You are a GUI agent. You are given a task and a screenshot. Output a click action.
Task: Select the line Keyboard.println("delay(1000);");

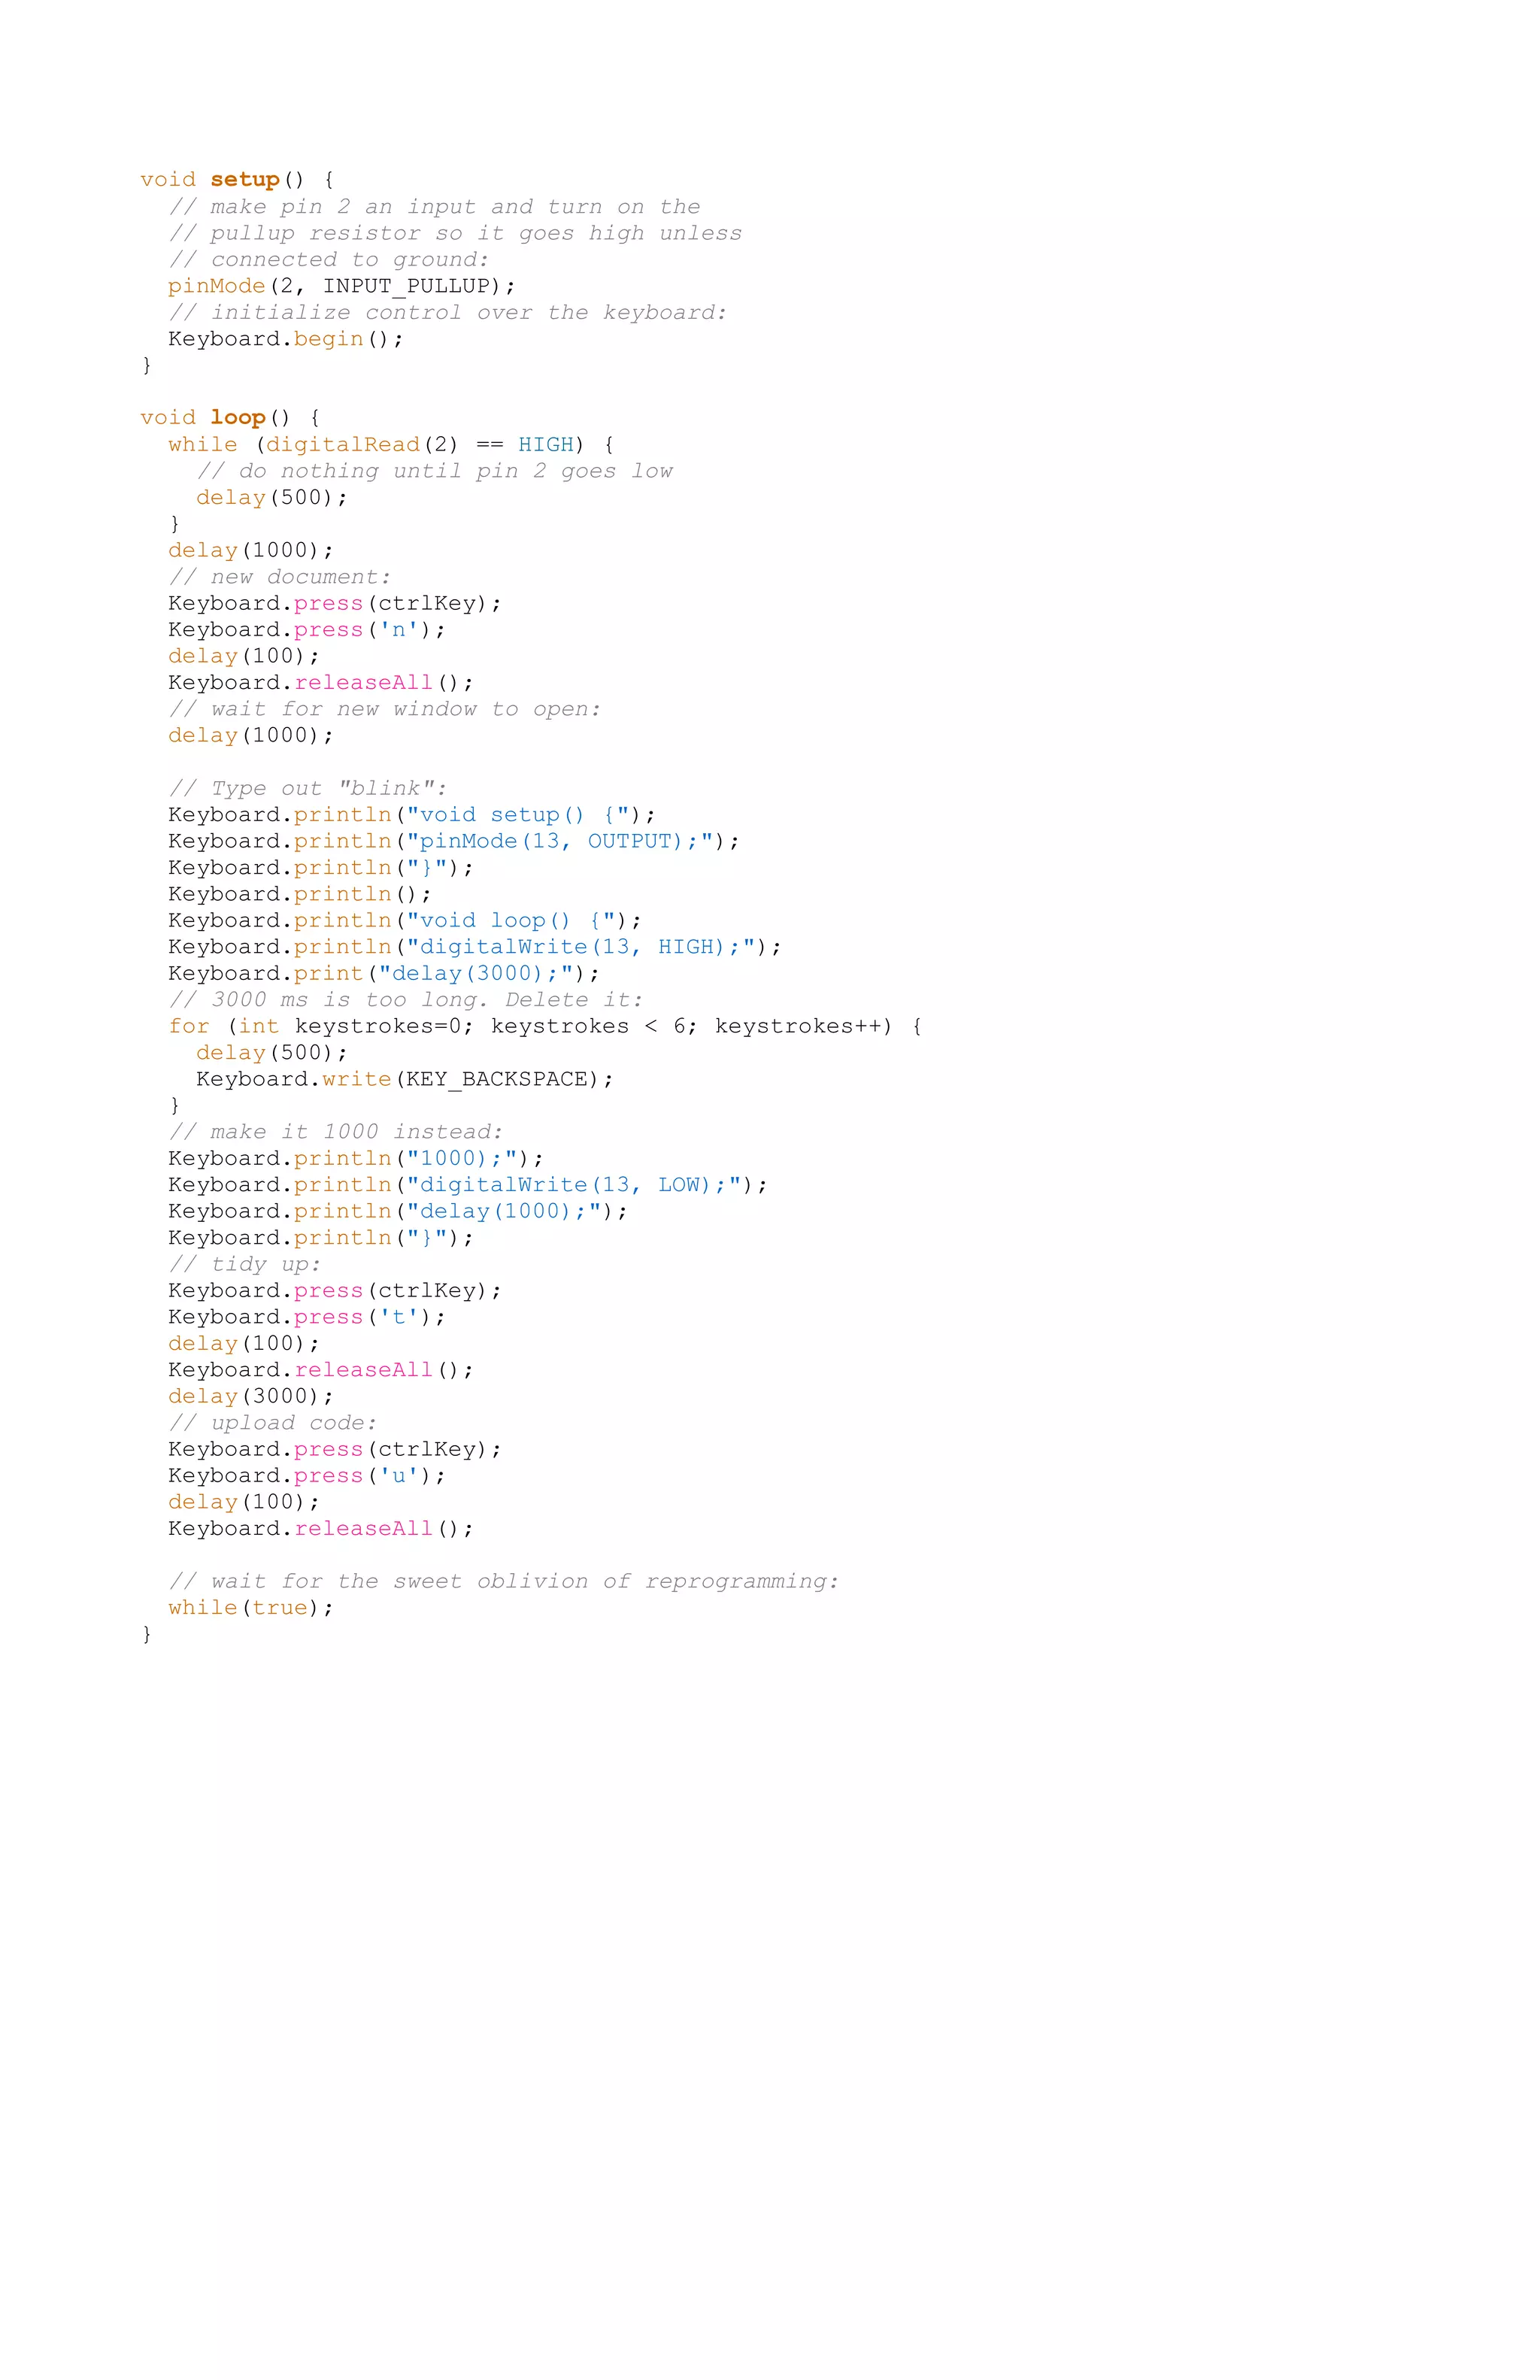coord(398,1212)
